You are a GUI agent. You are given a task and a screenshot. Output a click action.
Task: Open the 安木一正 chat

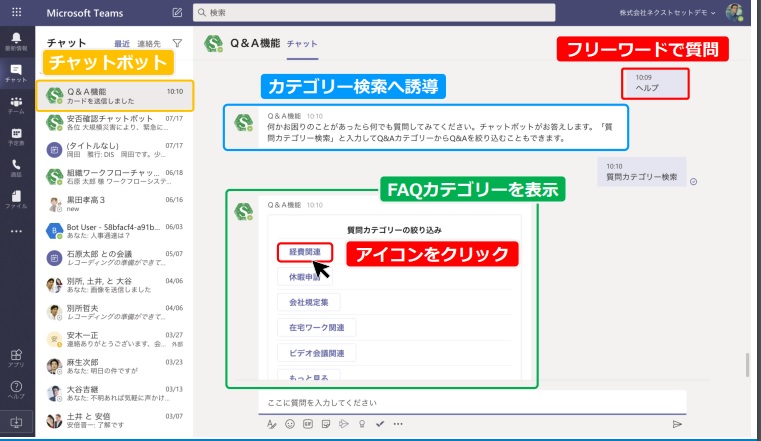click(x=115, y=339)
